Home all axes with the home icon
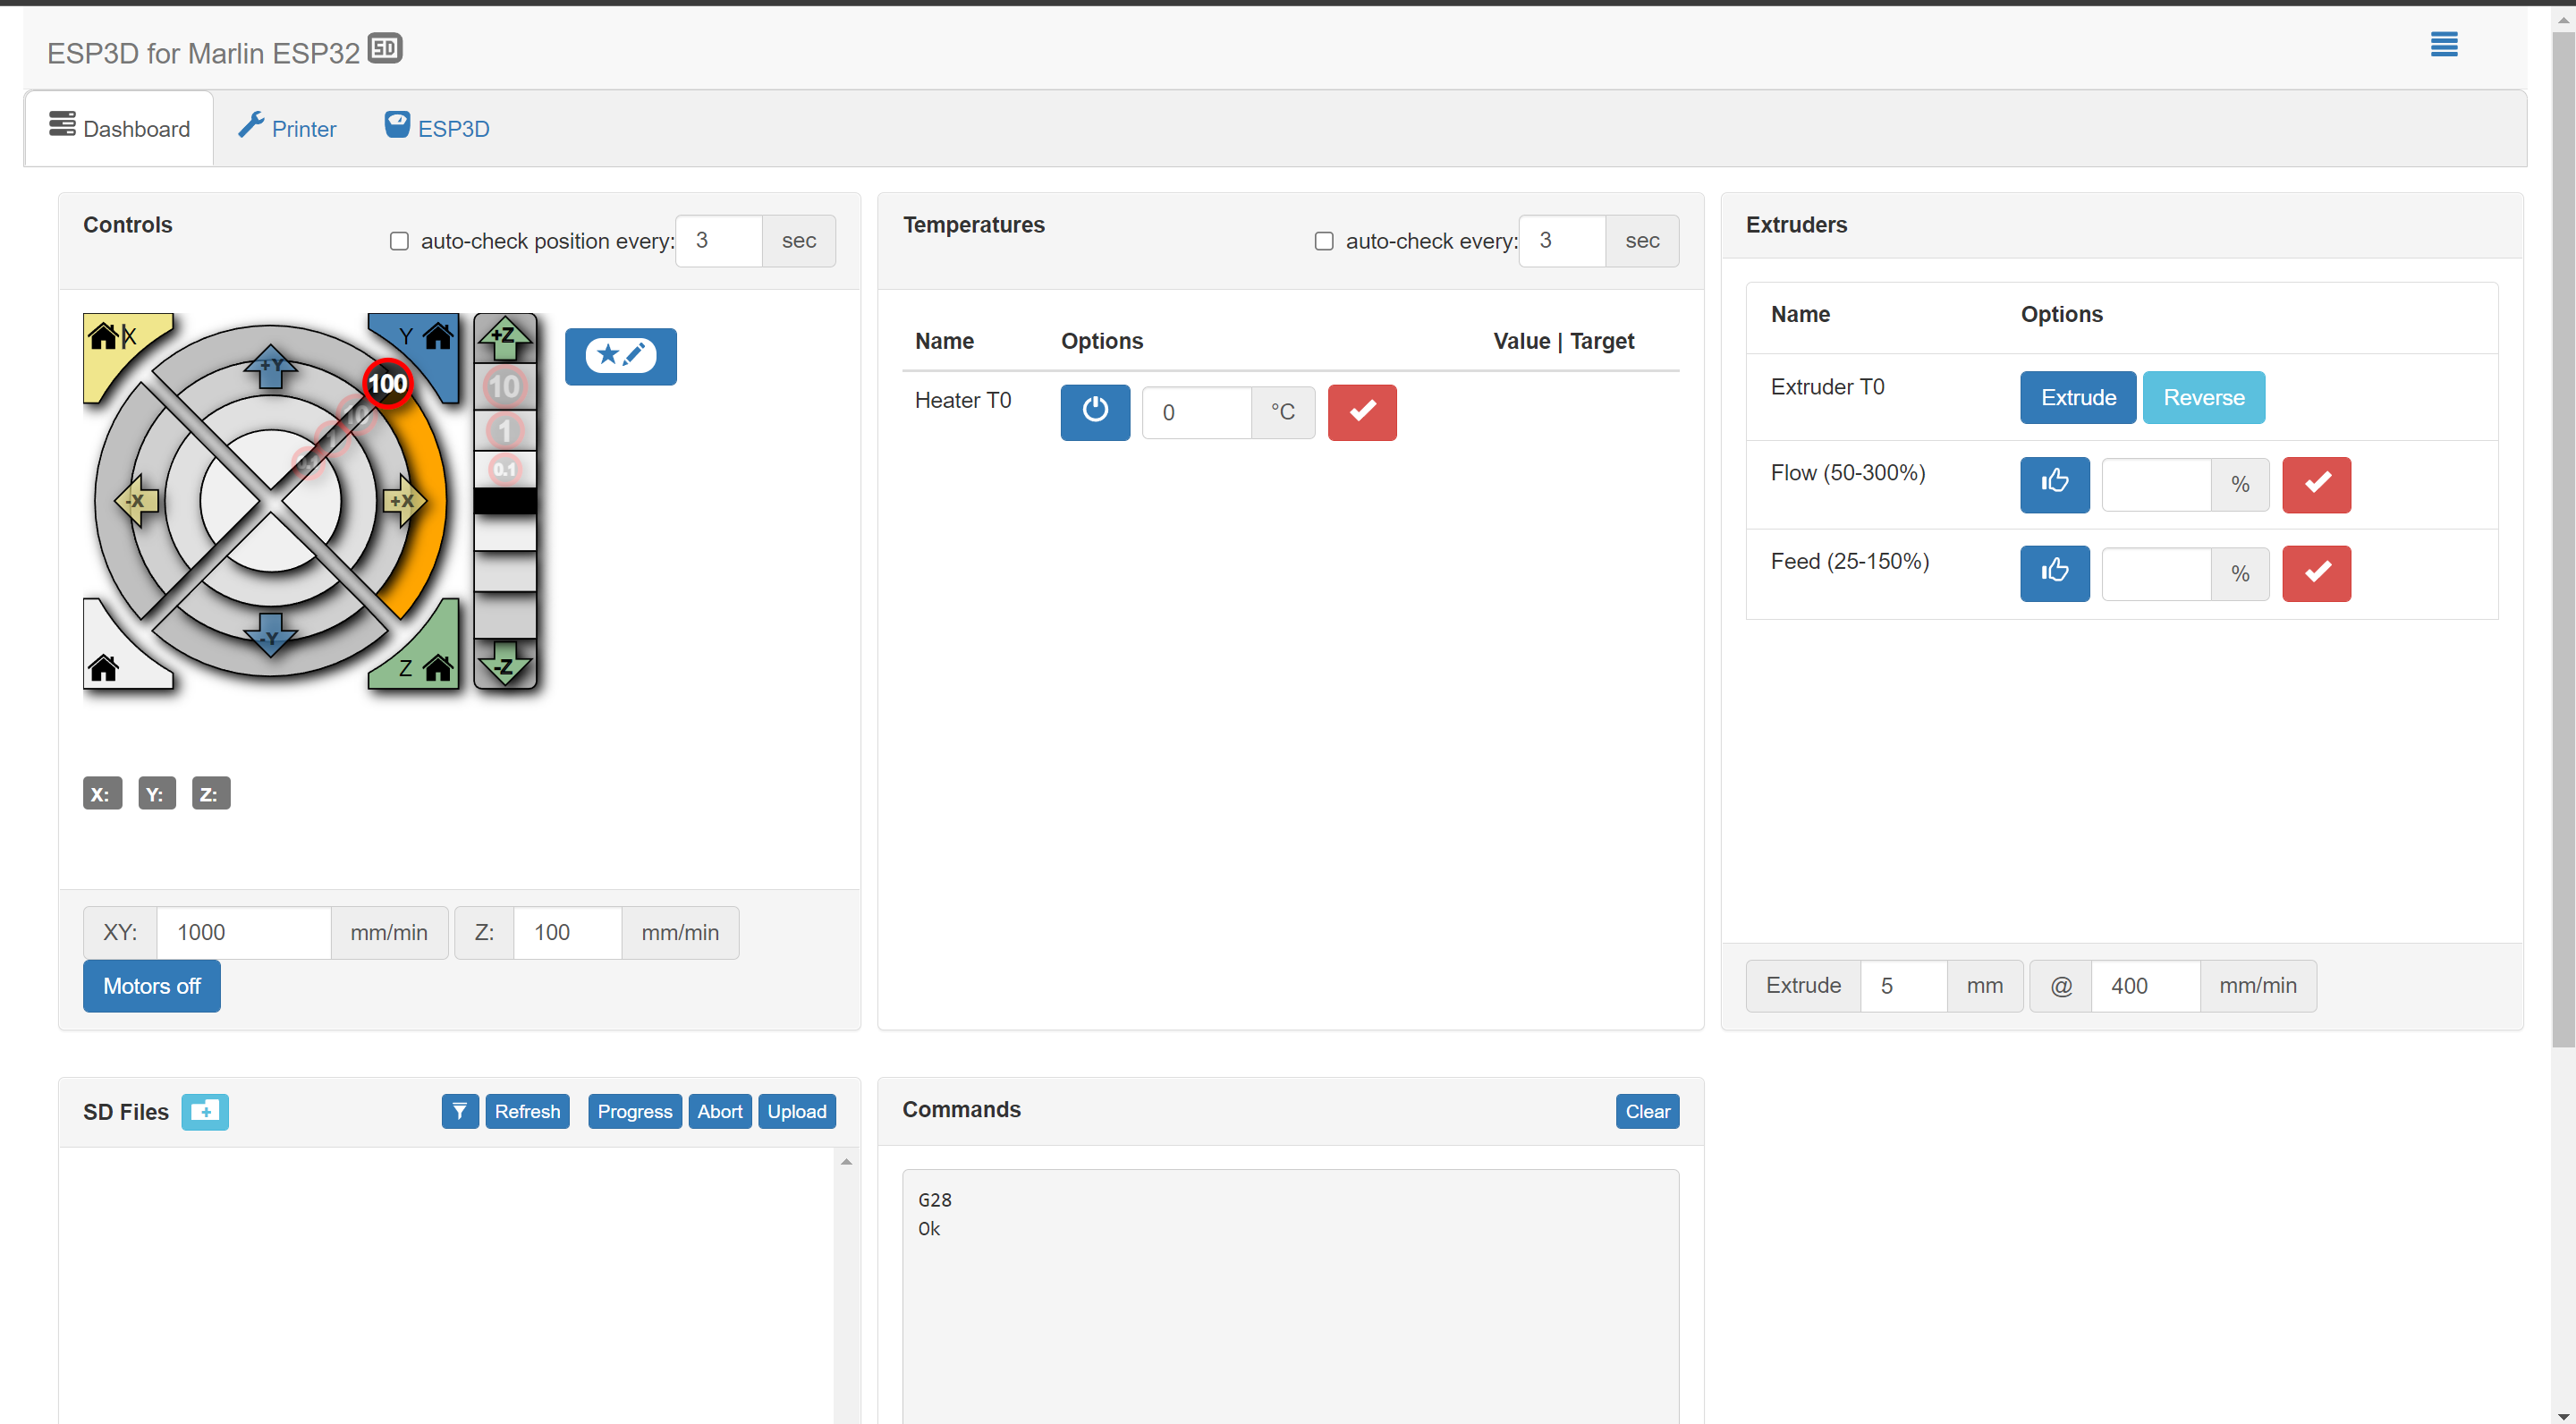The width and height of the screenshot is (2576, 1424). point(104,668)
